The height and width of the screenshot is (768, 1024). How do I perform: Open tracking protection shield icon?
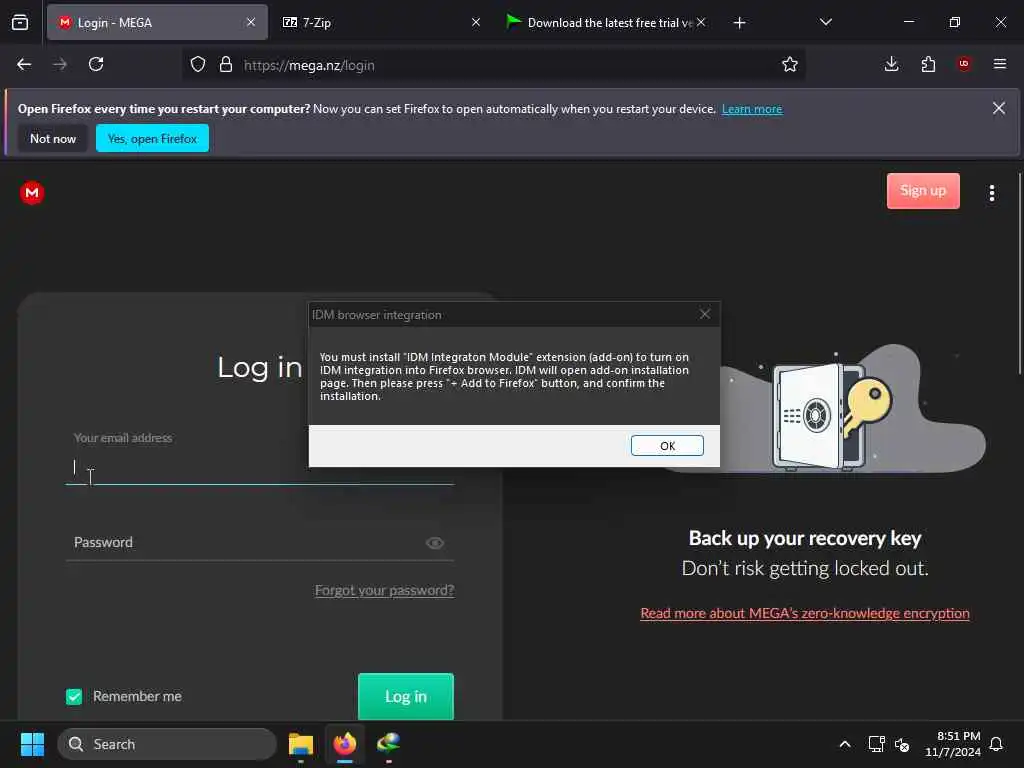[x=198, y=65]
